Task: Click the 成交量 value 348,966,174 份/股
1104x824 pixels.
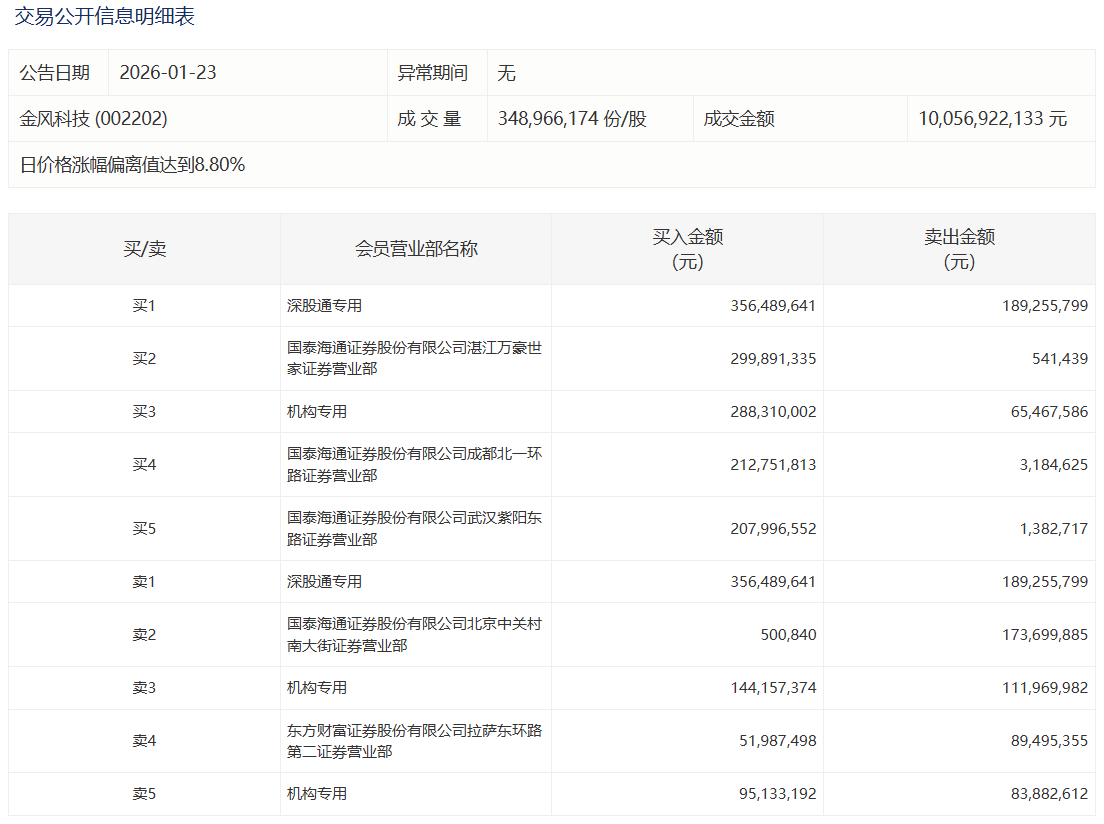Action: [x=572, y=119]
